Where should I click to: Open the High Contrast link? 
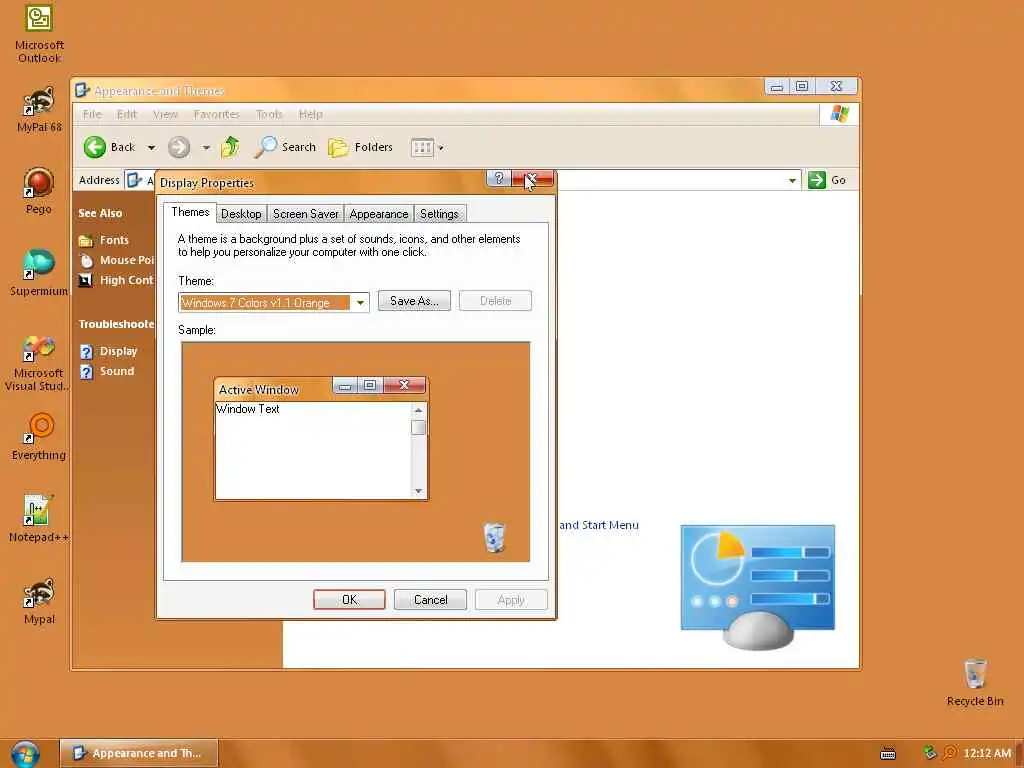(x=116, y=280)
